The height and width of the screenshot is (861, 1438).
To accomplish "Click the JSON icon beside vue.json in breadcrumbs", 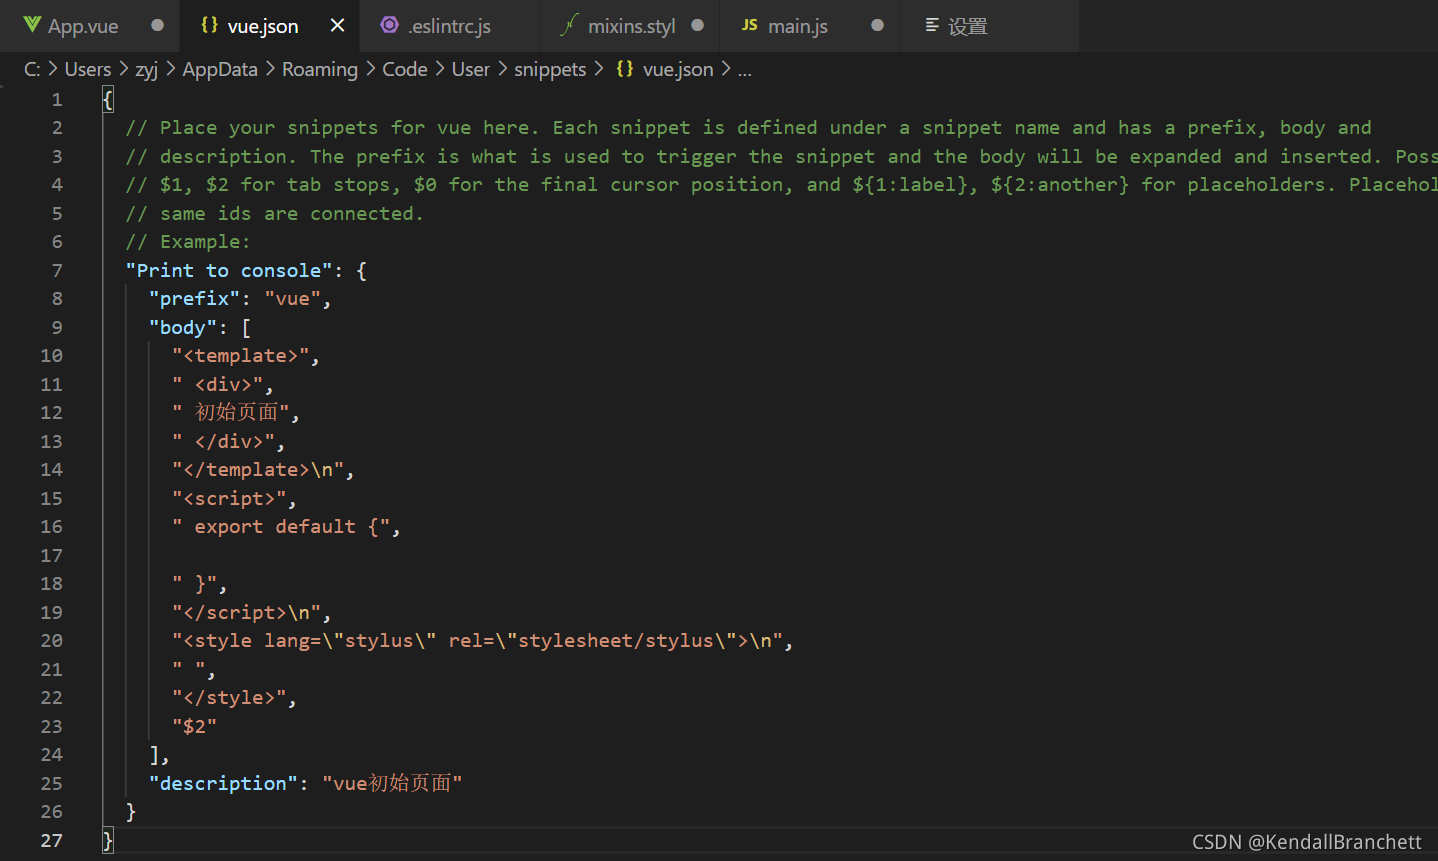I will (x=626, y=69).
